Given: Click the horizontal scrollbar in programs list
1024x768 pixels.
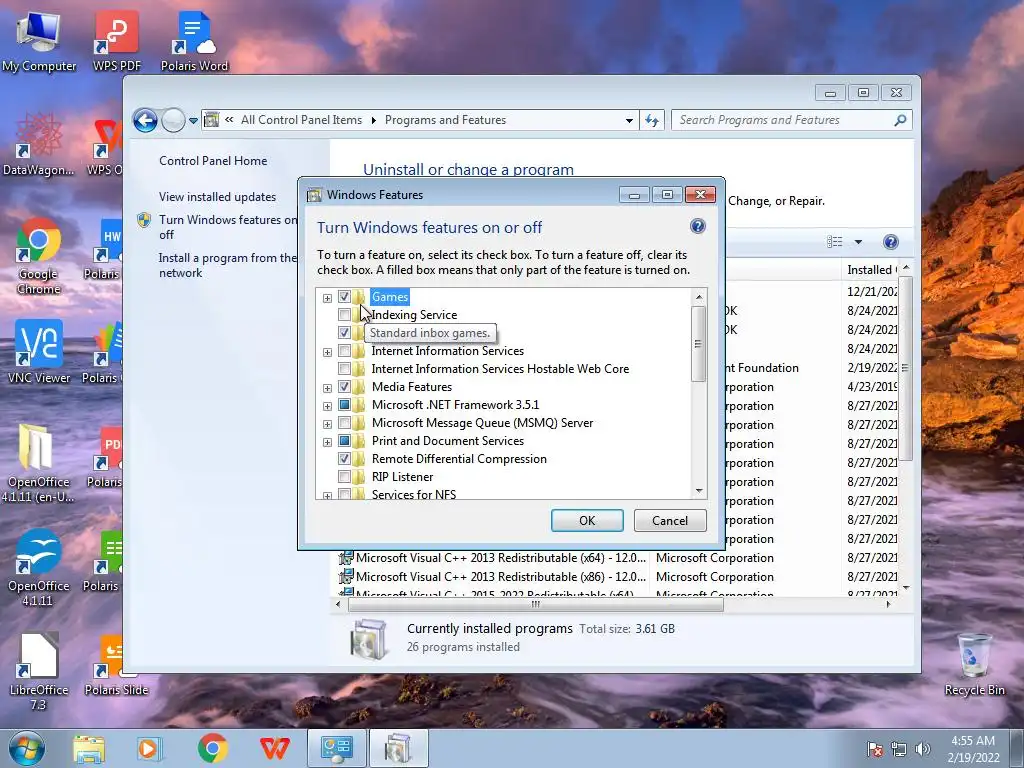Looking at the screenshot, I should pyautogui.click(x=536, y=605).
